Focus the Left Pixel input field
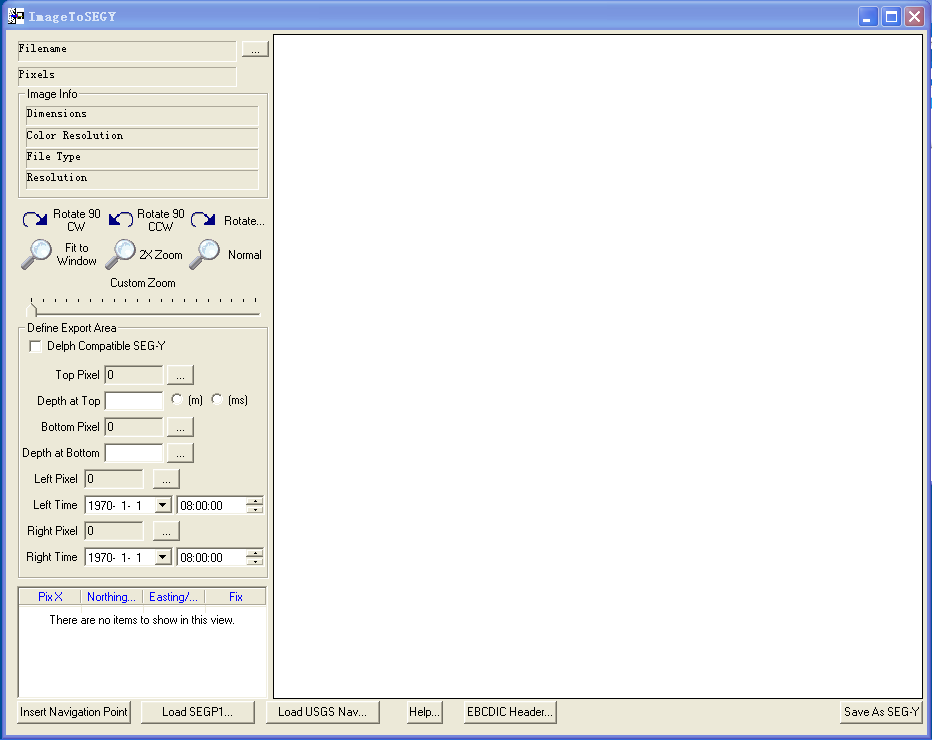Image resolution: width=932 pixels, height=740 pixels. coord(114,479)
